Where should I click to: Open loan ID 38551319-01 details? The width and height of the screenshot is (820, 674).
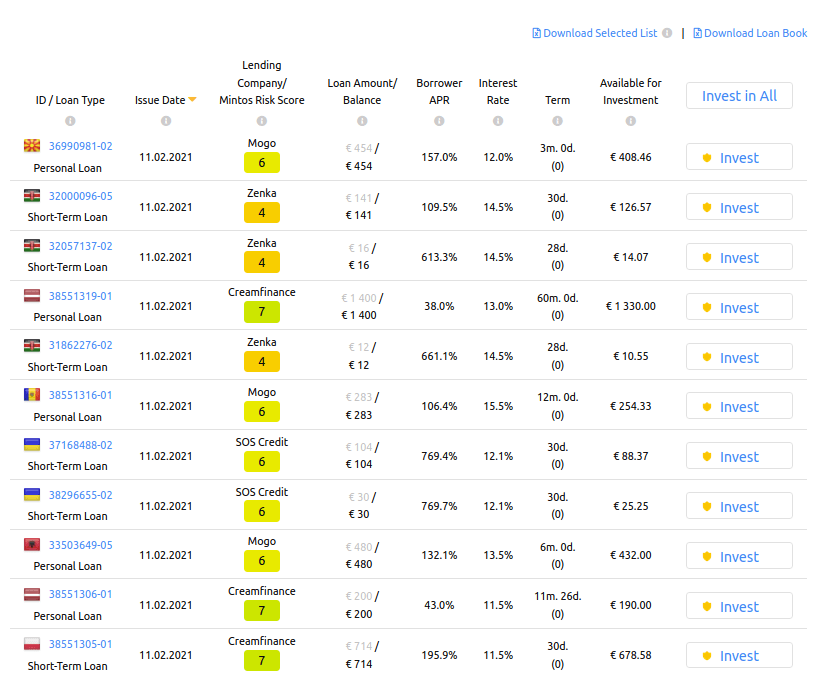pyautogui.click(x=81, y=296)
